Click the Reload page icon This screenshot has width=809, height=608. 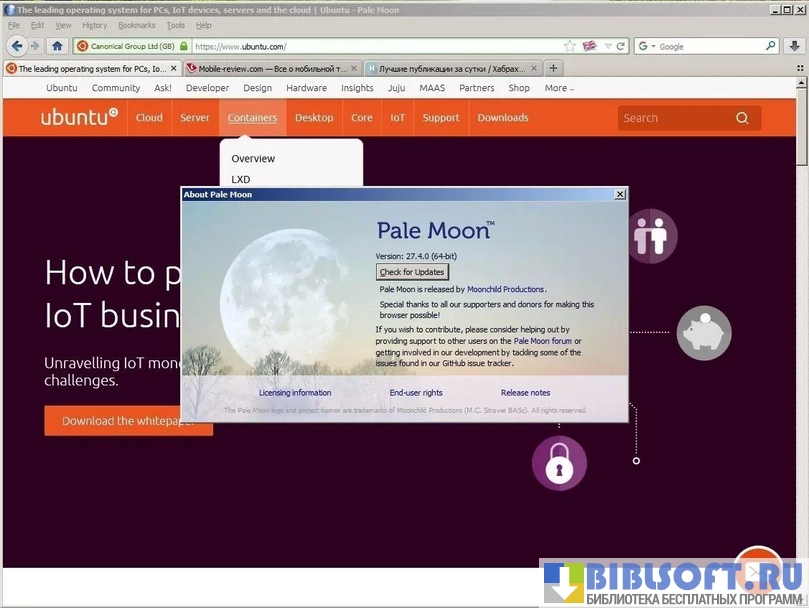621,46
